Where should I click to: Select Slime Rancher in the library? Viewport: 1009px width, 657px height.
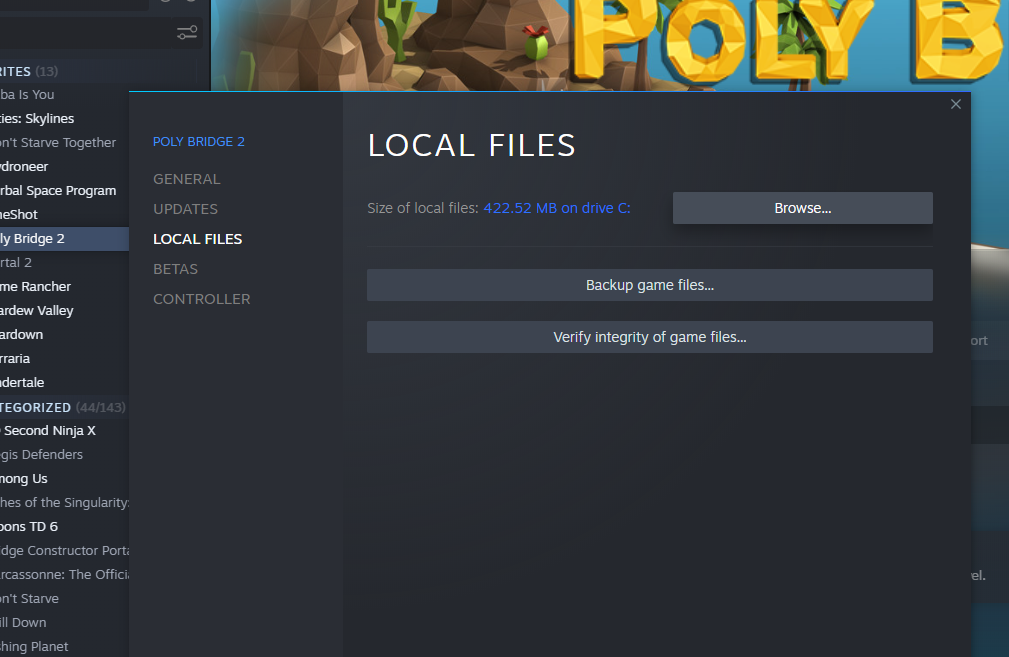(x=64, y=286)
